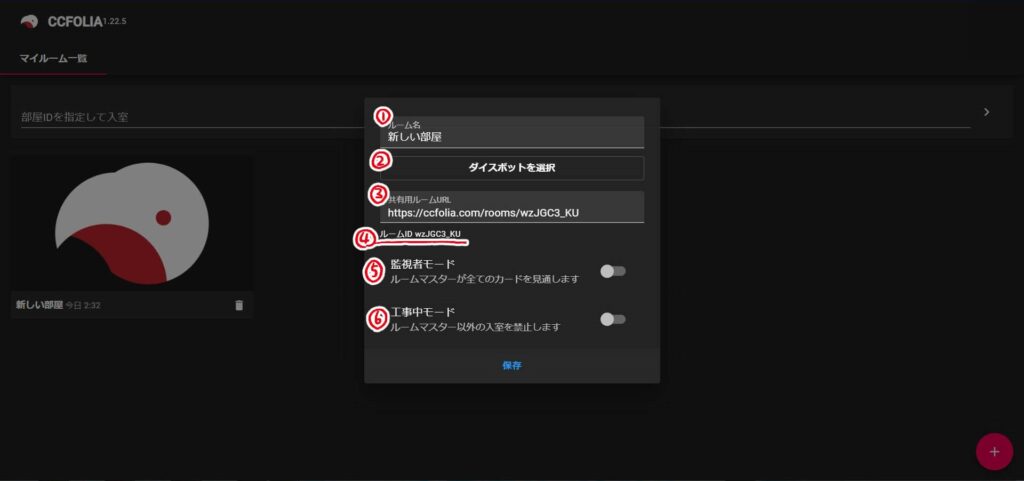This screenshot has height=481, width=1024.
Task: Click the arrow to enter the room ID
Action: [x=986, y=112]
